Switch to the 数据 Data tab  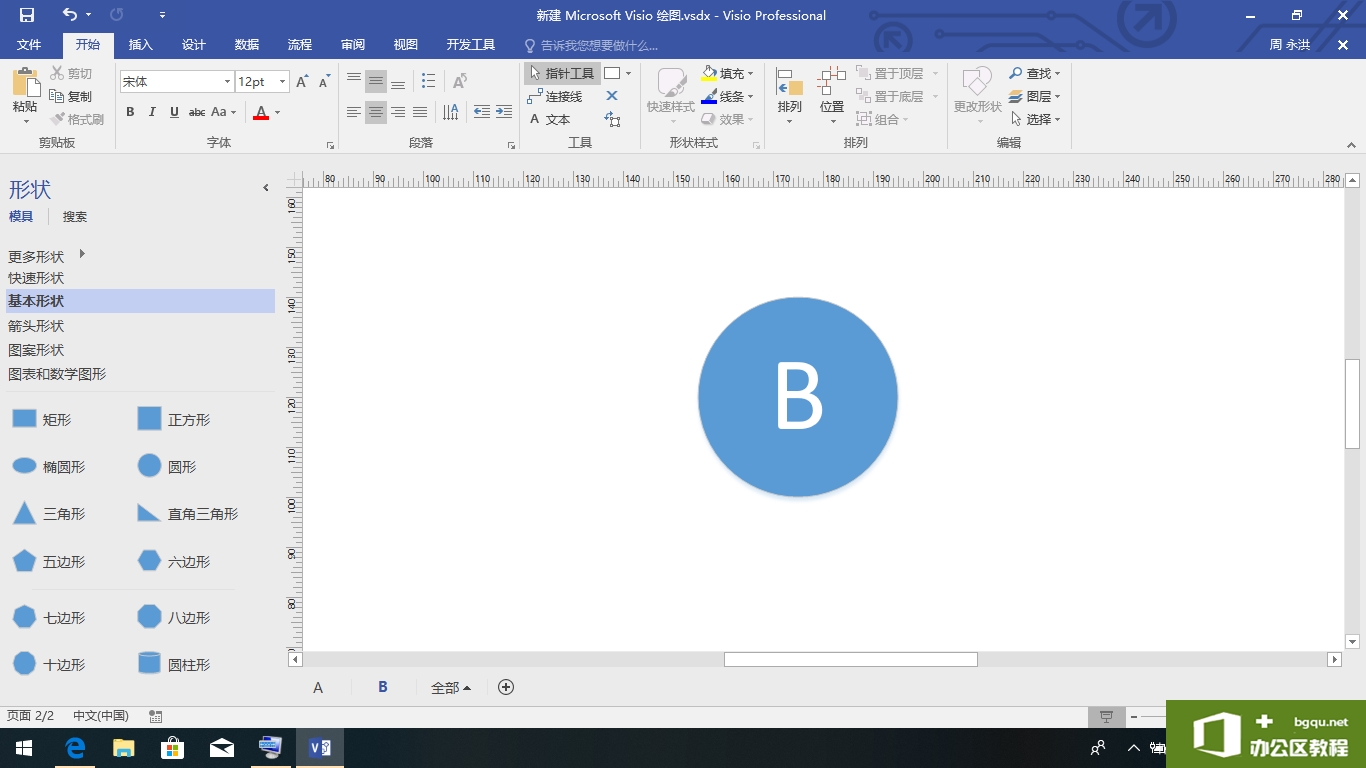[x=247, y=45]
